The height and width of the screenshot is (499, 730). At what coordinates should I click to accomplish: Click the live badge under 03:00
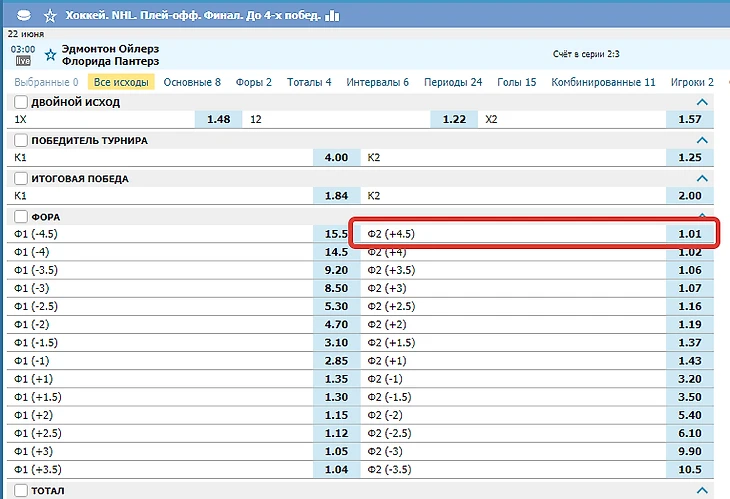(x=23, y=61)
